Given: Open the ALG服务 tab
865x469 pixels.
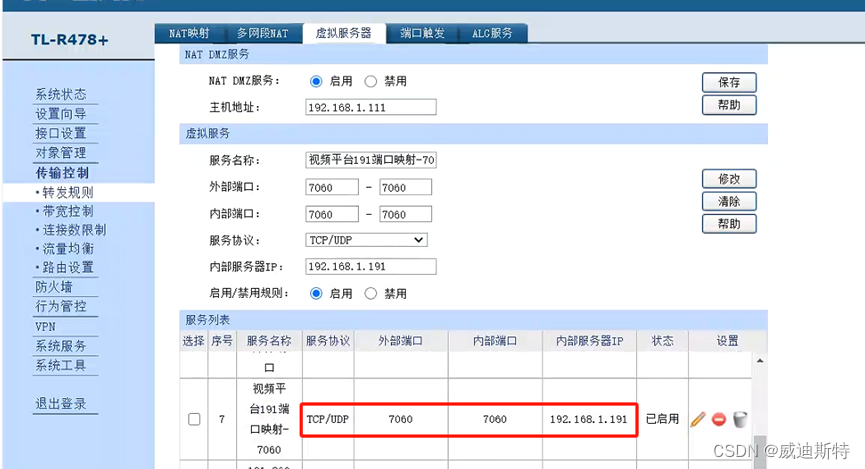Looking at the screenshot, I should (492, 33).
